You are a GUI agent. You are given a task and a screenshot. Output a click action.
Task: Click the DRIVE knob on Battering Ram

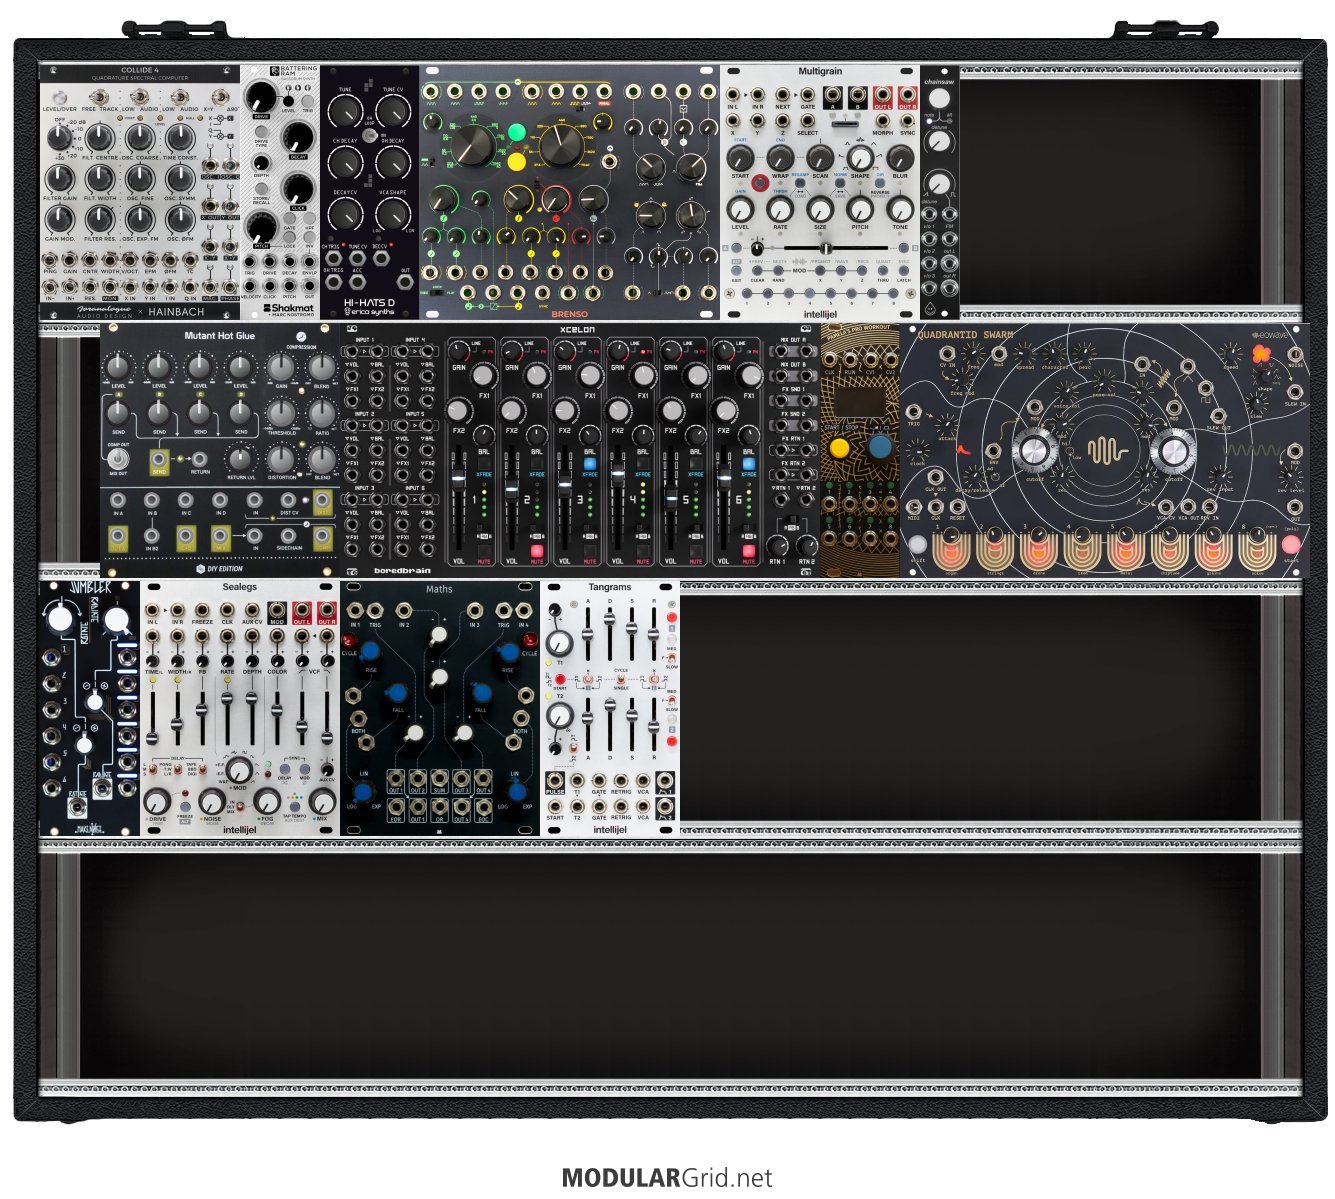coord(262,97)
